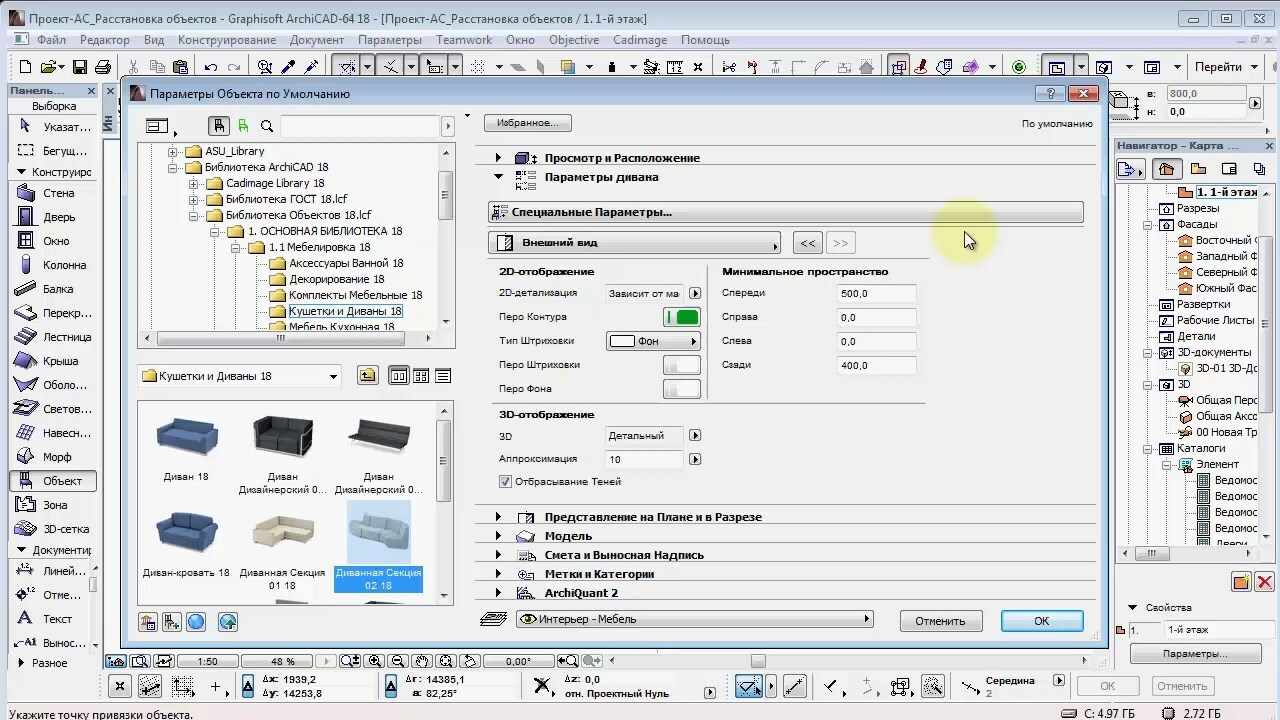Expand Просмотр и Расположение panel
This screenshot has height=720, width=1280.
tap(499, 158)
